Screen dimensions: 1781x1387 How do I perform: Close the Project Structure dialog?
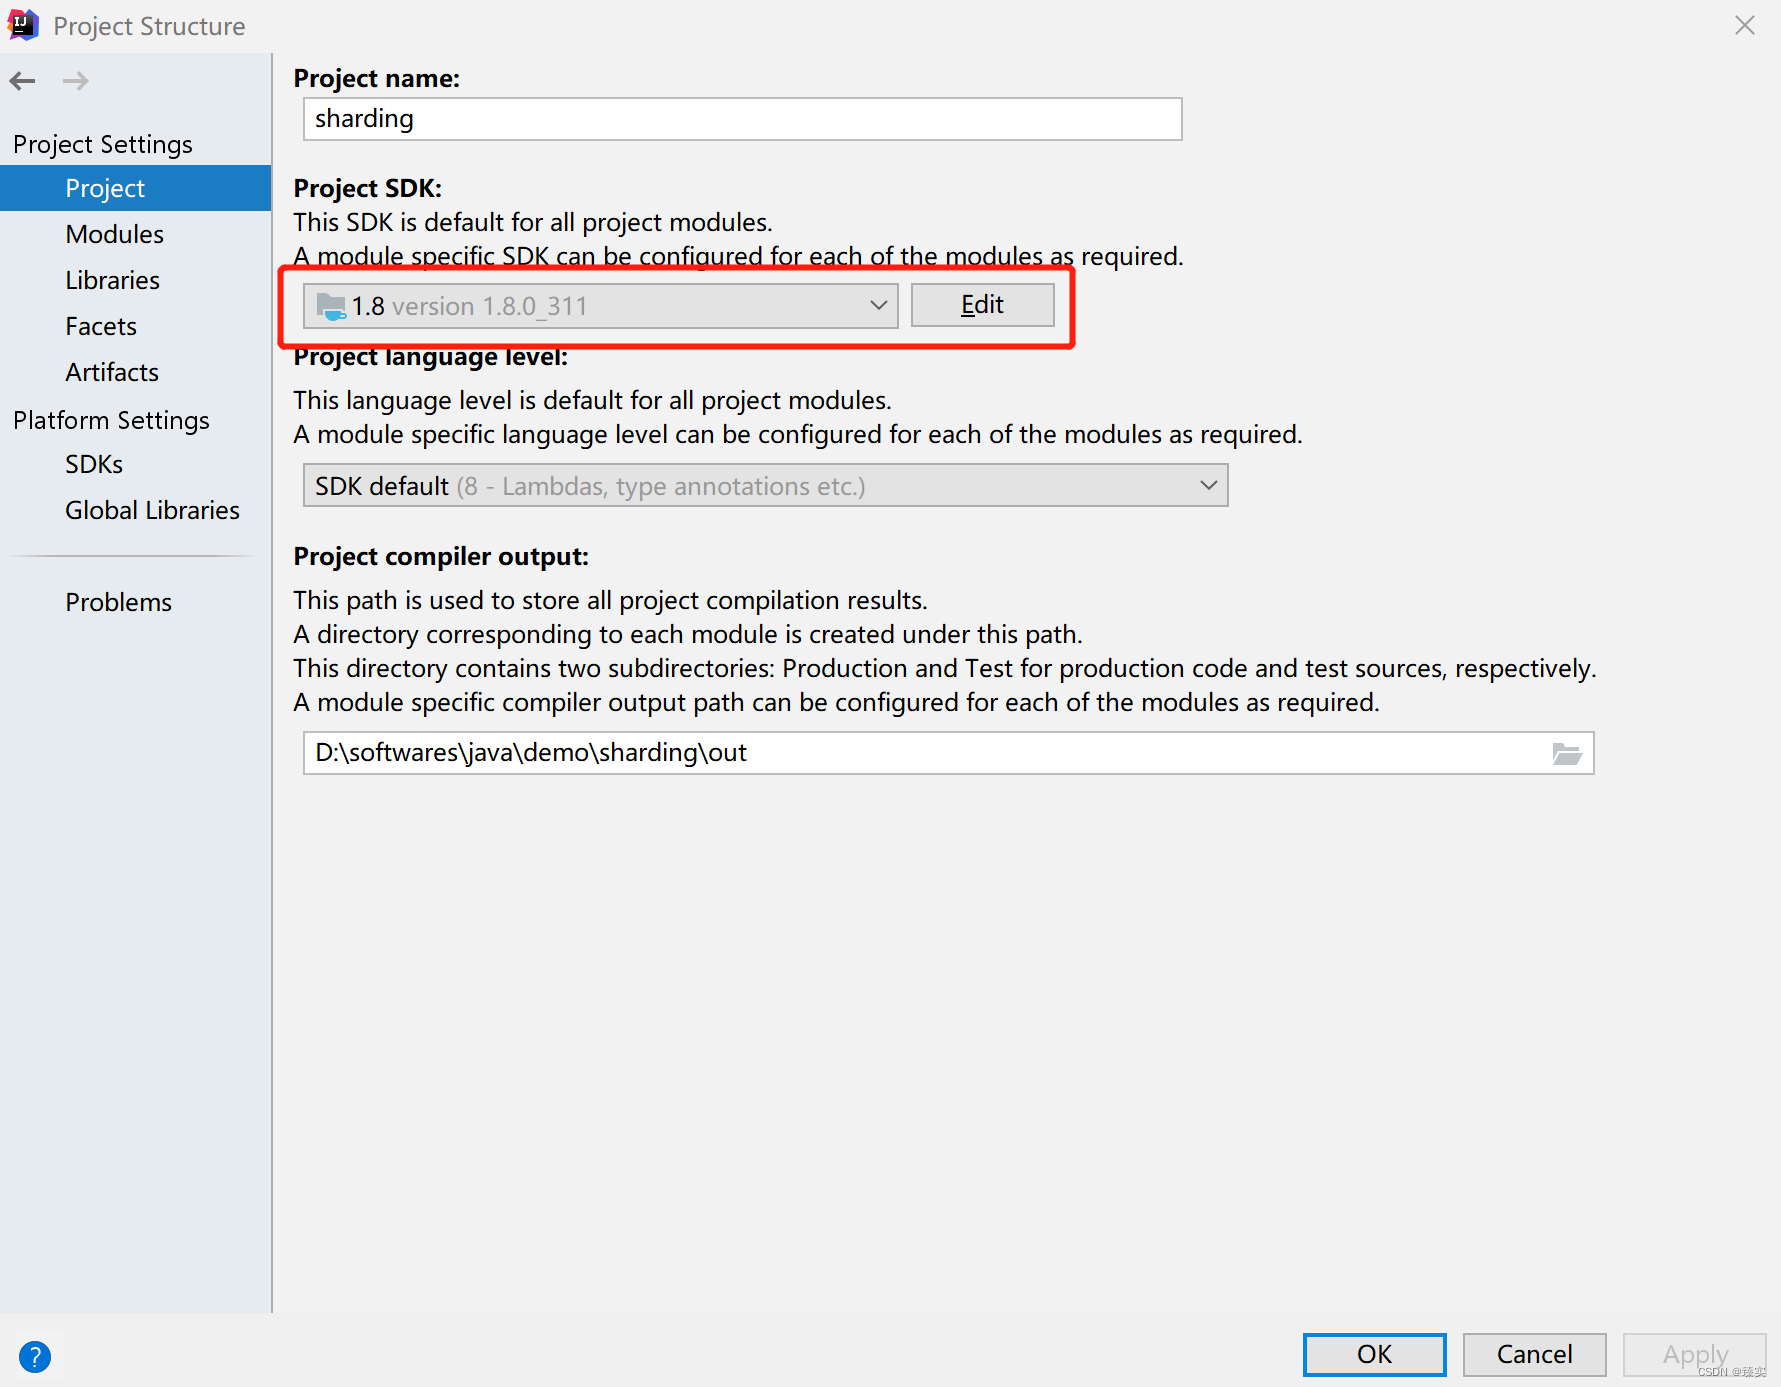(1745, 25)
